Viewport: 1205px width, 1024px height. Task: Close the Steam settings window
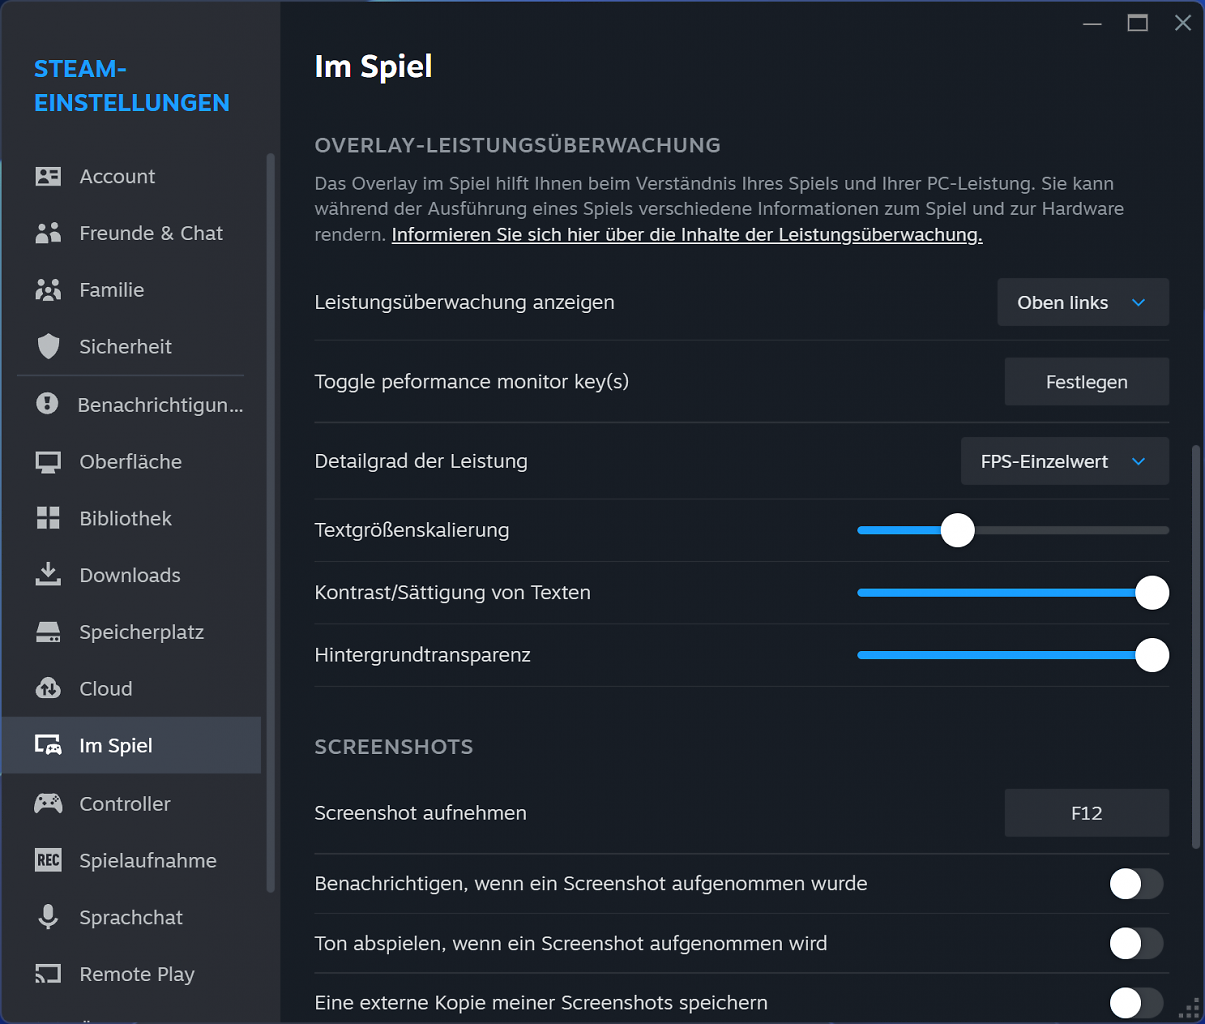(1183, 23)
